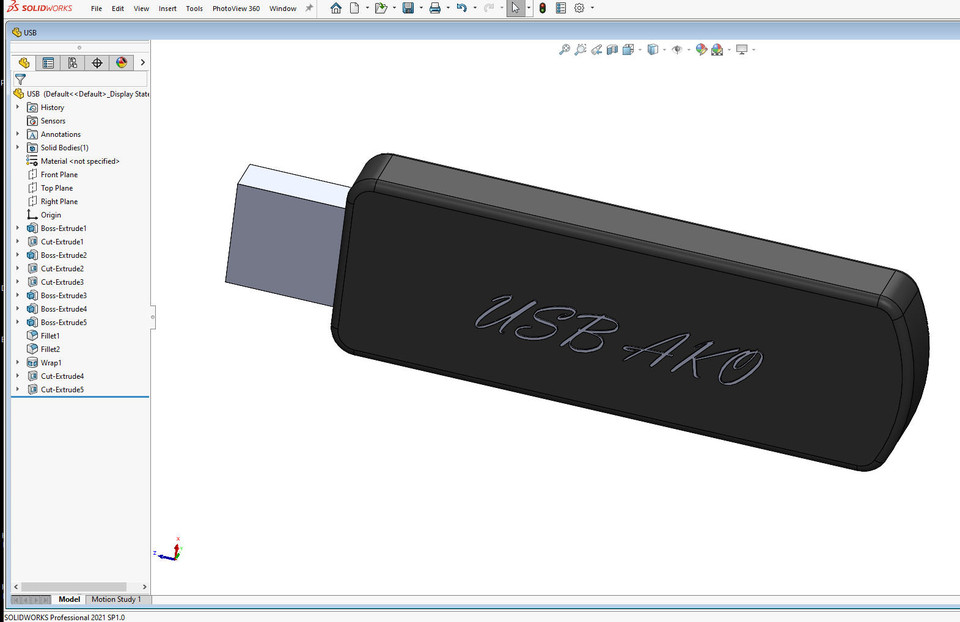Select the DisplayManager colored sphere icon
Viewport: 960px width, 622px height.
(x=120, y=62)
